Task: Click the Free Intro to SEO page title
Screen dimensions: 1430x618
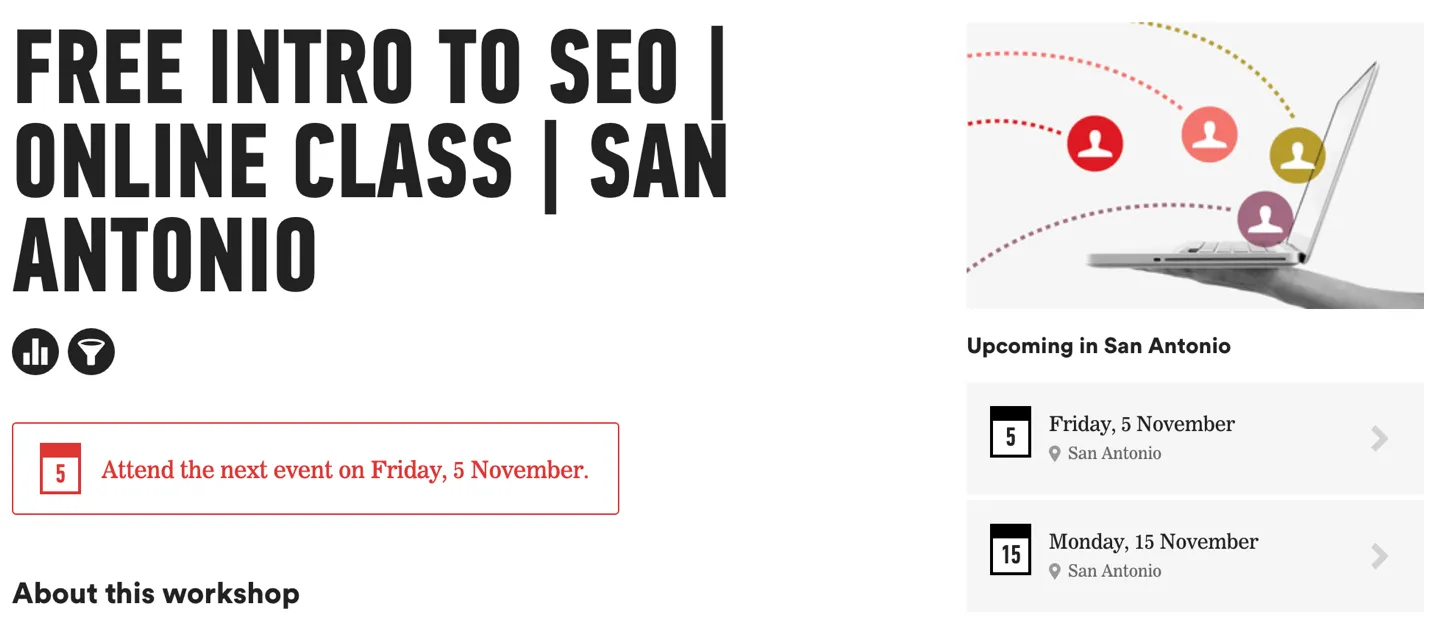Action: pos(370,163)
